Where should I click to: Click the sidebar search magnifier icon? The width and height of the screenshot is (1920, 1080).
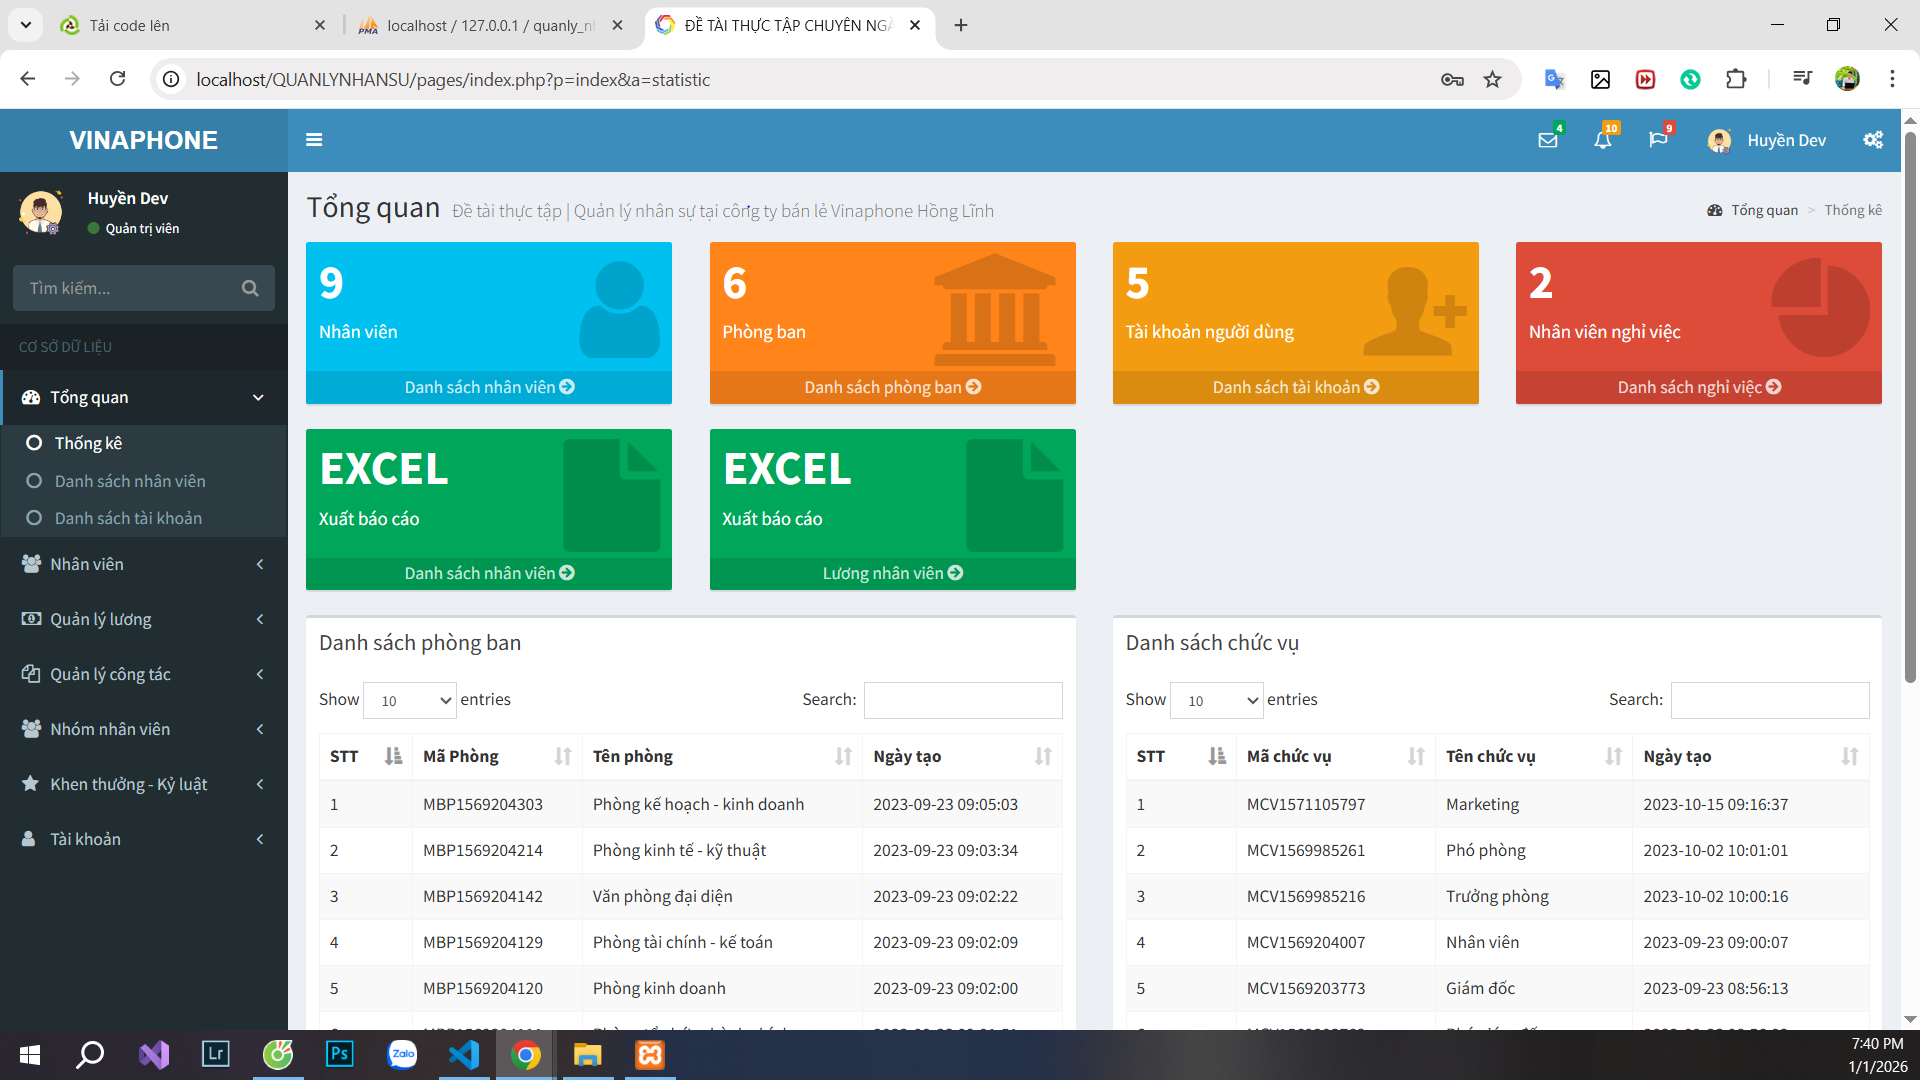[x=250, y=288]
